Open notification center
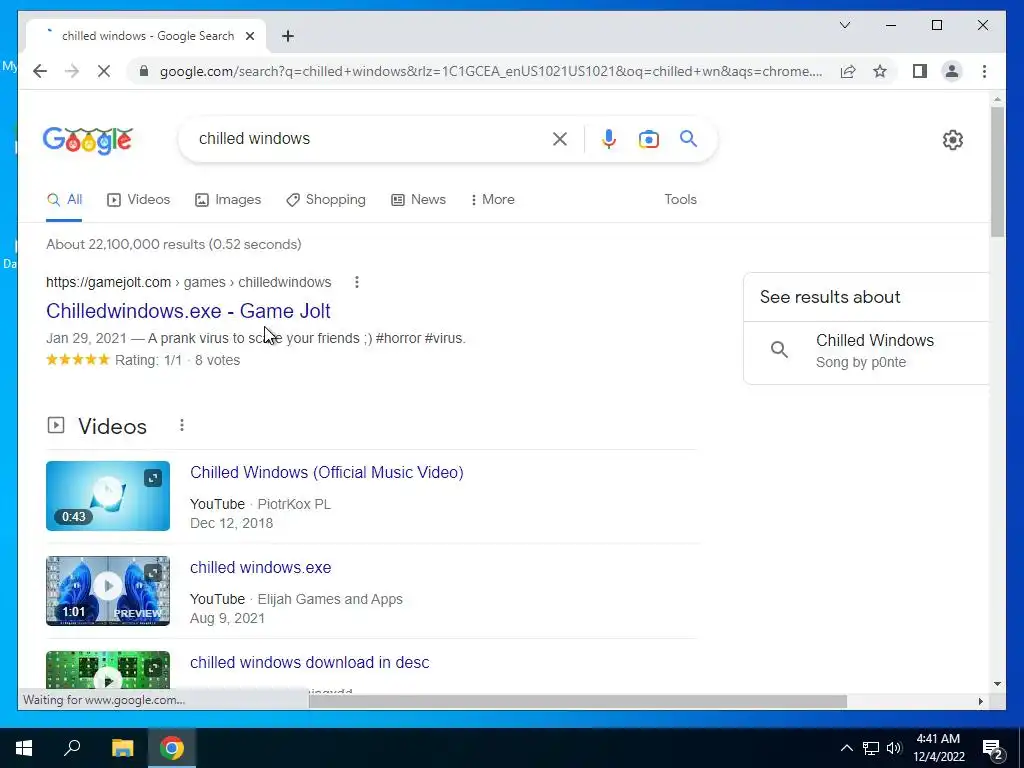The image size is (1024, 768). [x=993, y=749]
